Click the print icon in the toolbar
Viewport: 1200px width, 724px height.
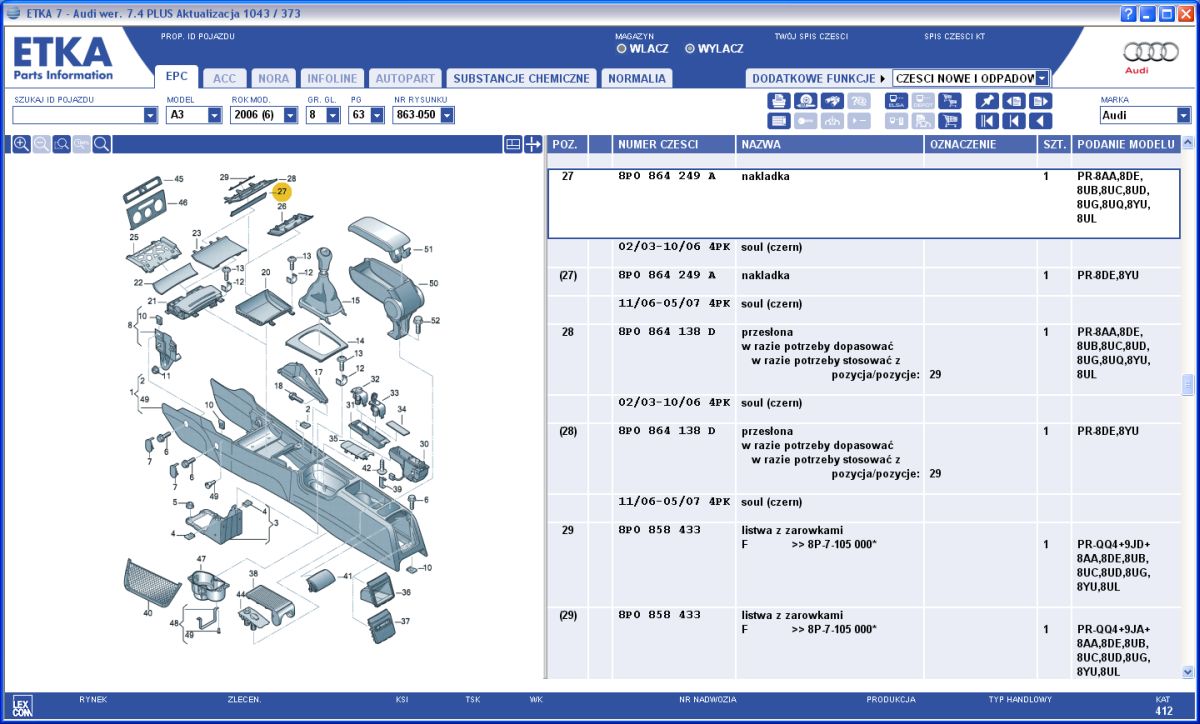coord(779,101)
